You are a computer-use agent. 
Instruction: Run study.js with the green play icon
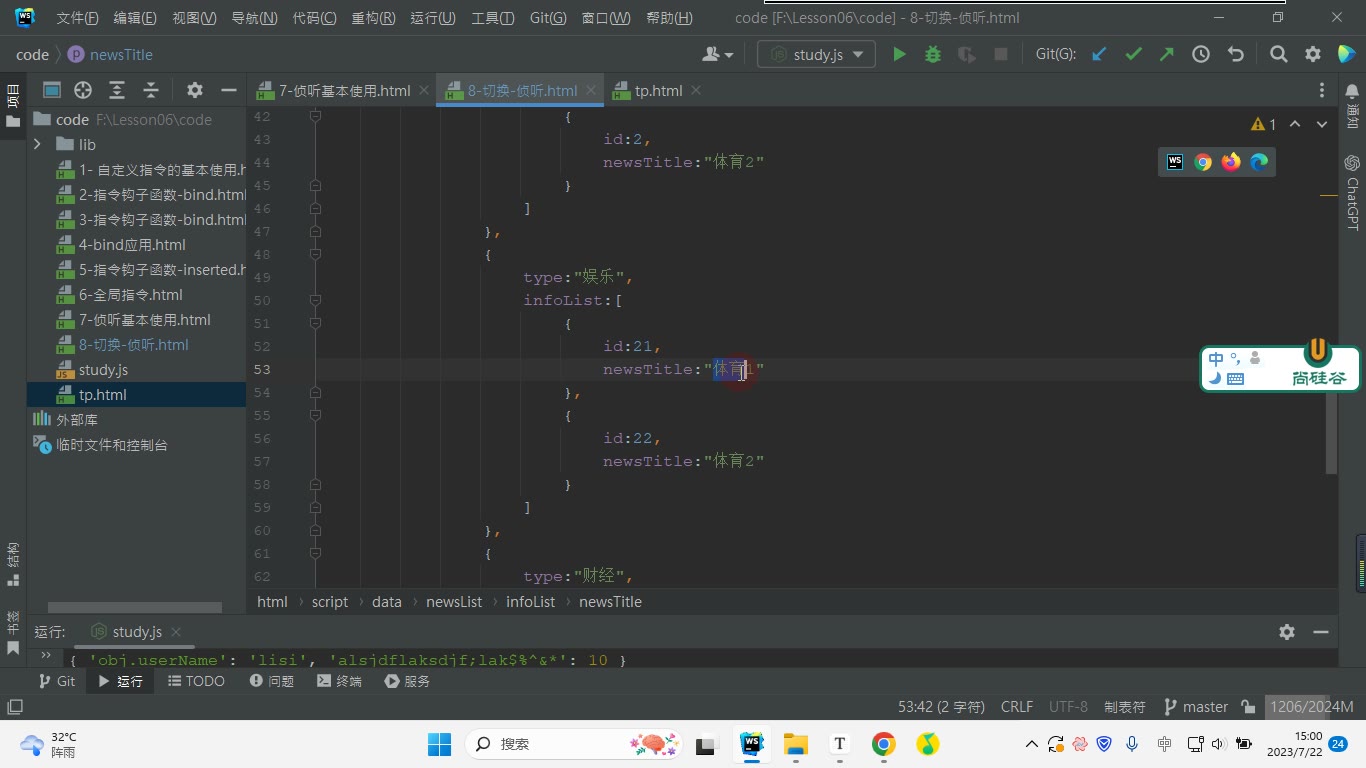(x=899, y=54)
